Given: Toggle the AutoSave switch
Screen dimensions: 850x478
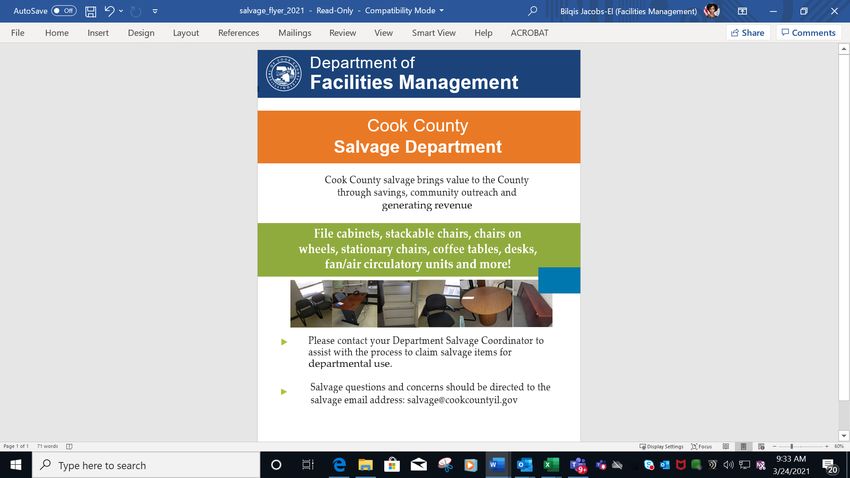Looking at the screenshot, I should tap(63, 11).
